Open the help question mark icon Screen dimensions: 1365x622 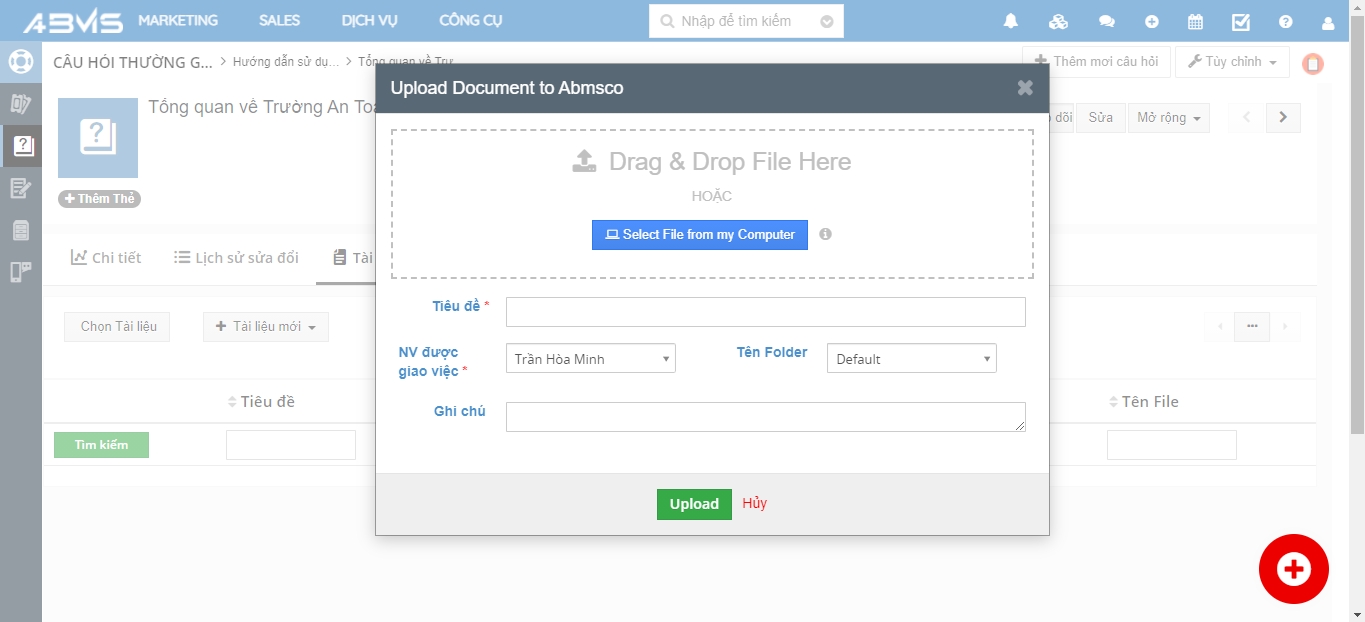click(1286, 21)
